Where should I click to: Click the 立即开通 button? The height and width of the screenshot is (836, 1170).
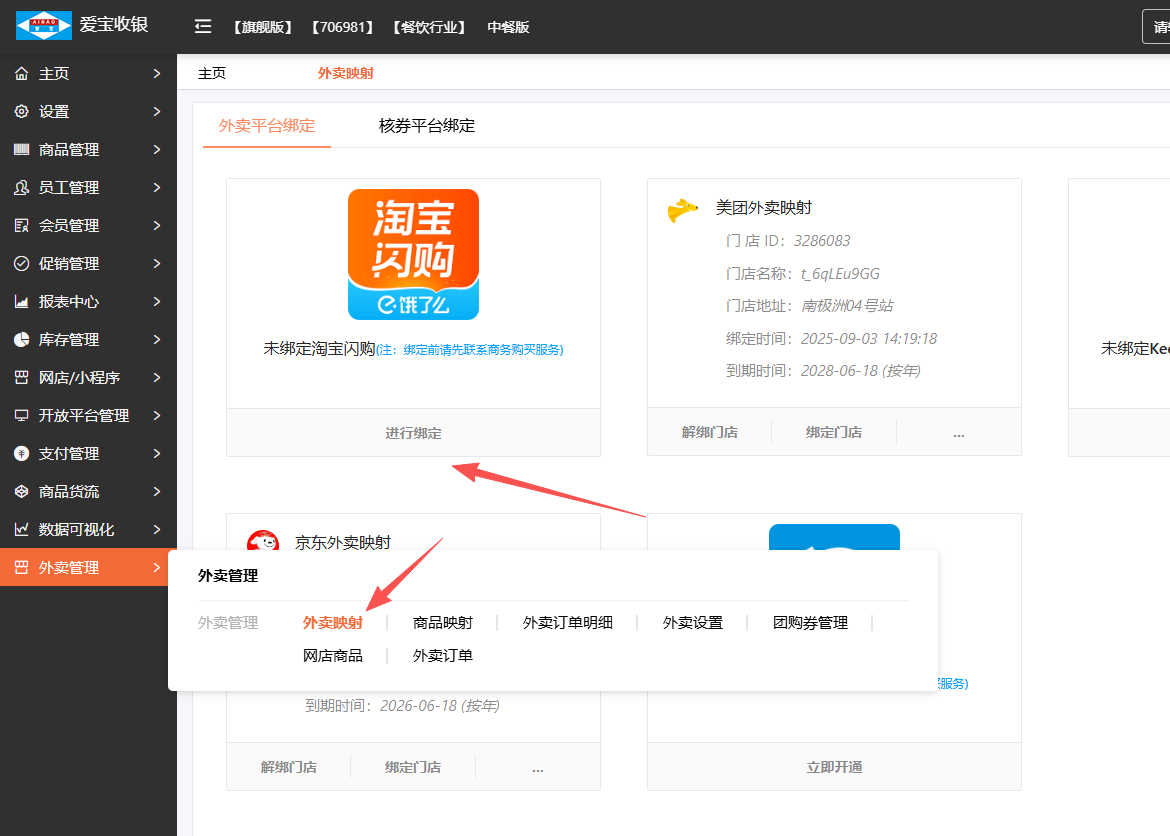834,767
